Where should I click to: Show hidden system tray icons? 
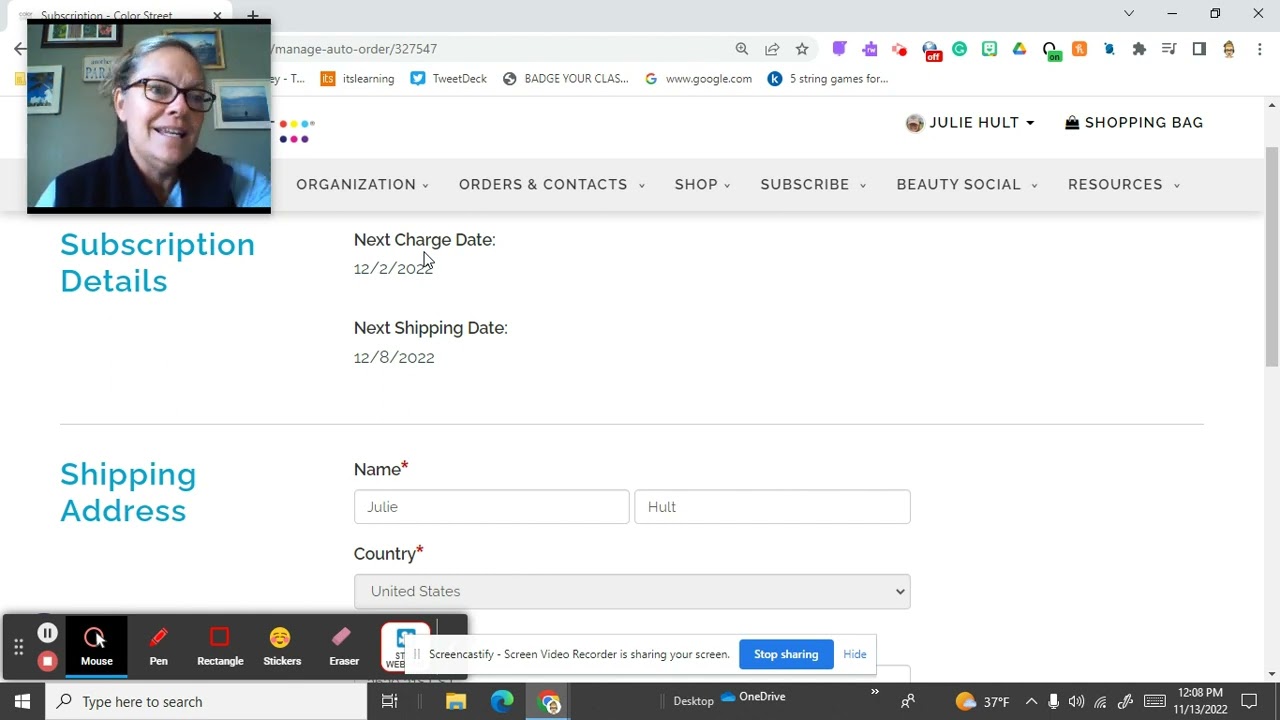1031,702
